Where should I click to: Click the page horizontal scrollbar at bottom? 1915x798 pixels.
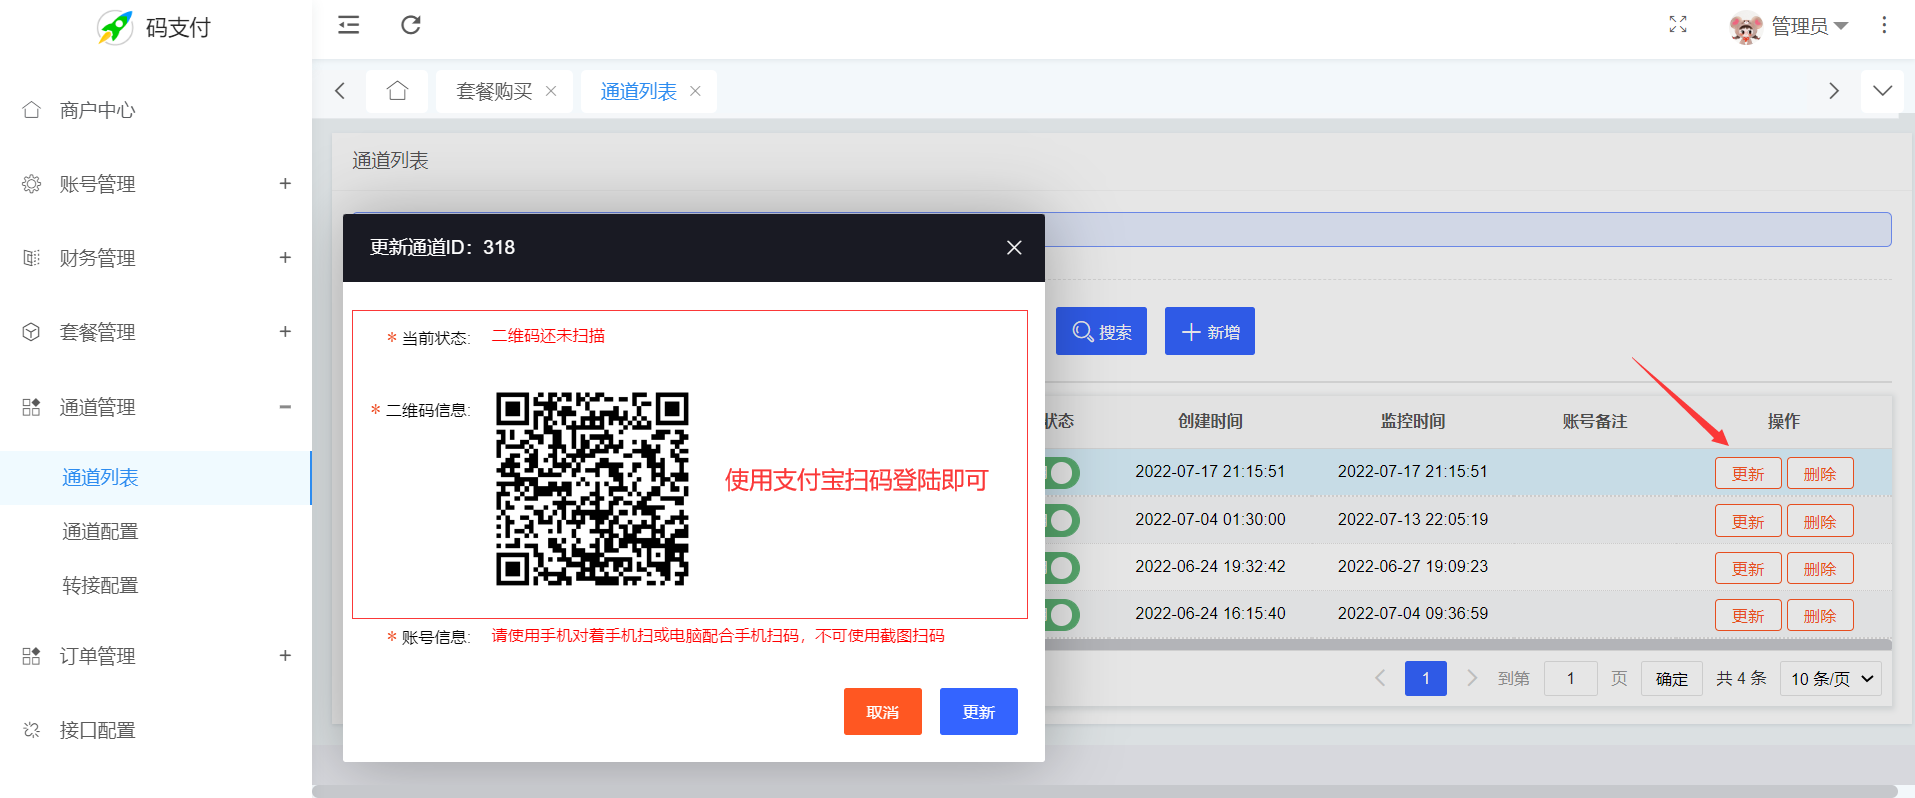click(1105, 791)
